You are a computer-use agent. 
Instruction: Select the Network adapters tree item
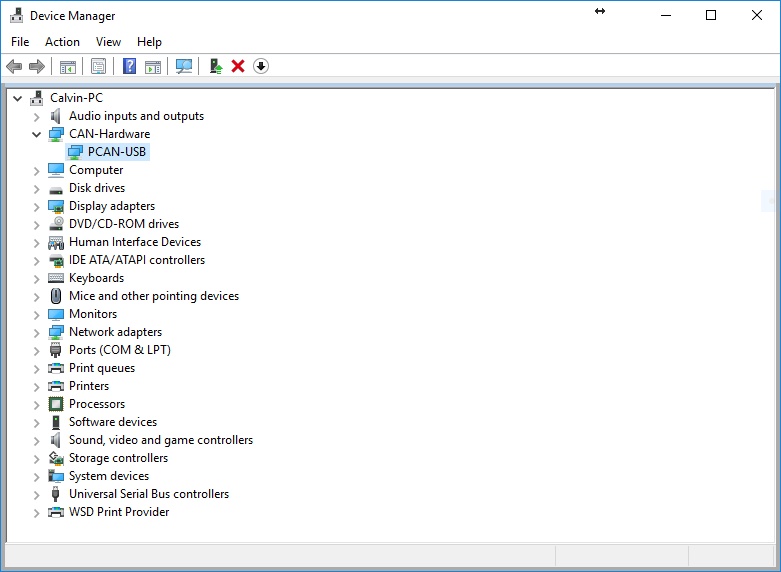click(x=116, y=332)
